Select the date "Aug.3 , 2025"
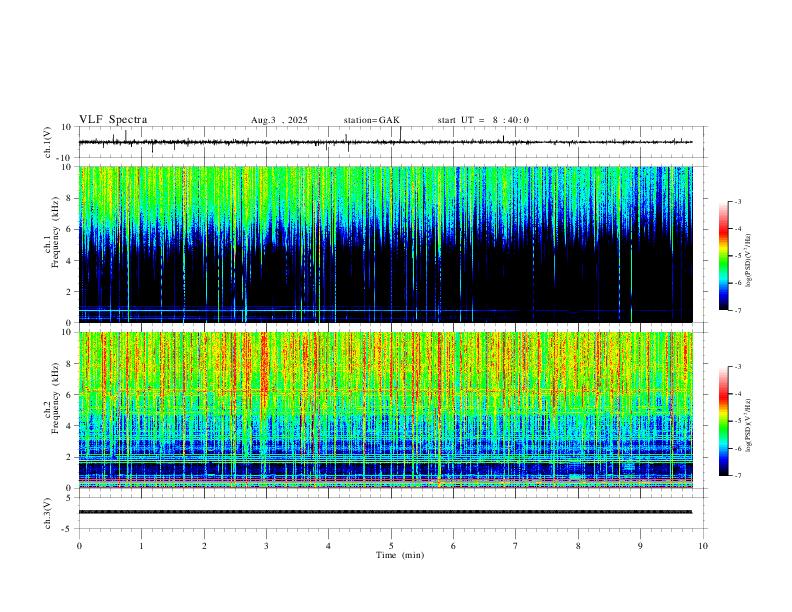The image size is (792, 612). tap(279, 120)
